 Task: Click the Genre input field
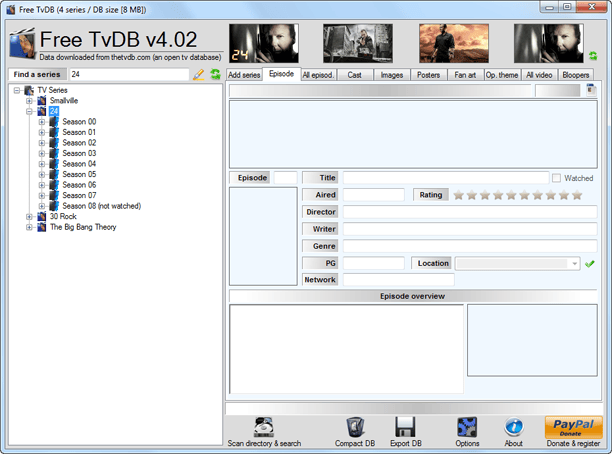click(x=470, y=246)
